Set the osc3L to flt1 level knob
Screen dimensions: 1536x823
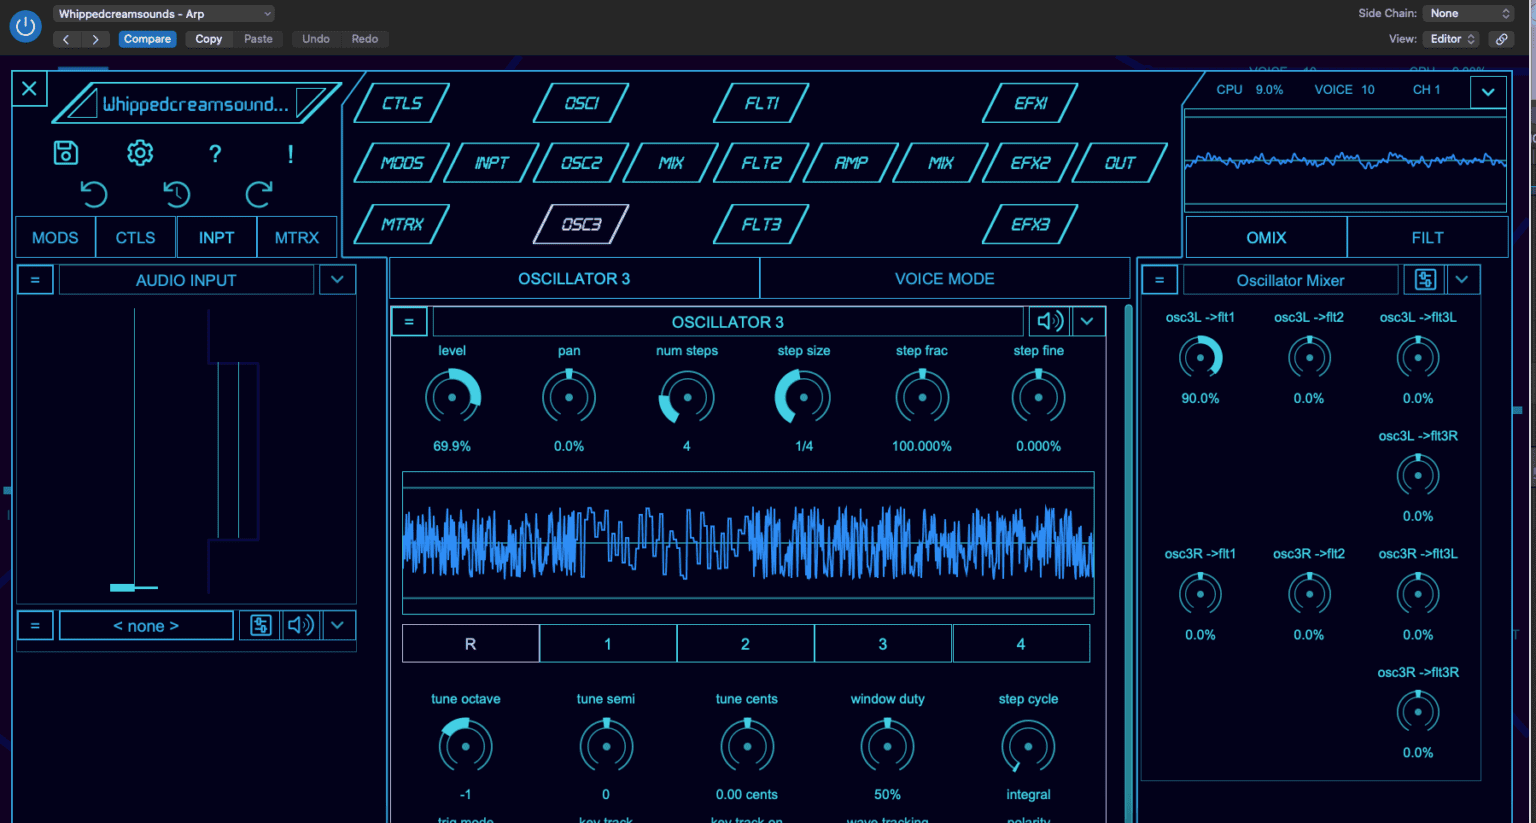1200,357
